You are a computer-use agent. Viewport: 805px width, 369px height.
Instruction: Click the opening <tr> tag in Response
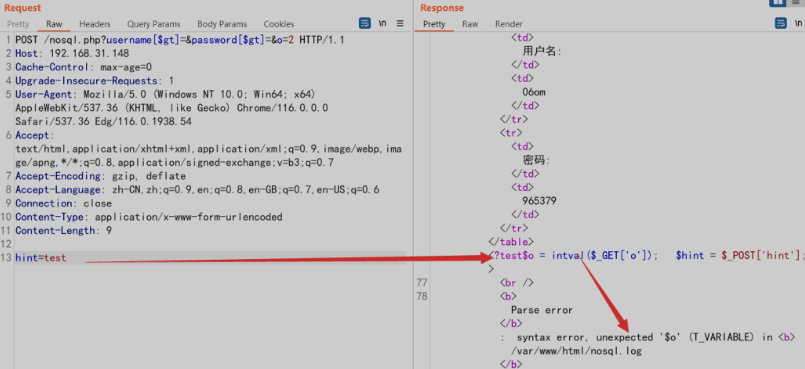pos(511,133)
